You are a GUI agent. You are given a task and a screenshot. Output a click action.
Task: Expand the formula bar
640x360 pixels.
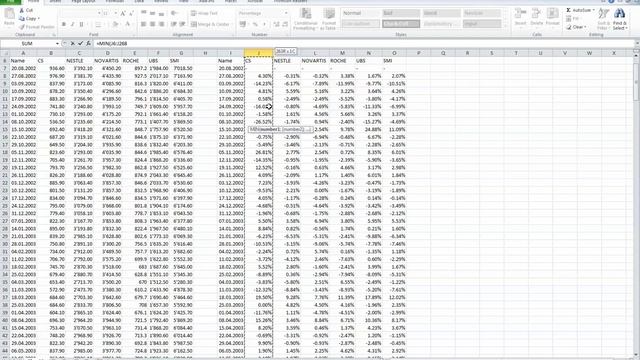(637, 43)
